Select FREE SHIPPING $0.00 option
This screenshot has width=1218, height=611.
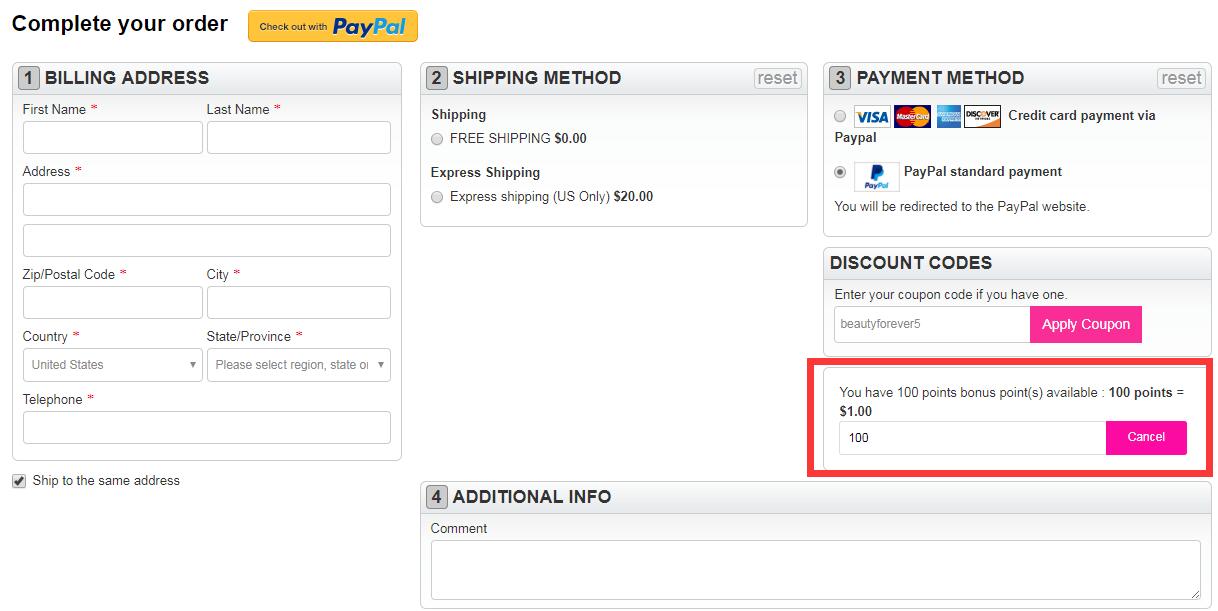tap(437, 139)
